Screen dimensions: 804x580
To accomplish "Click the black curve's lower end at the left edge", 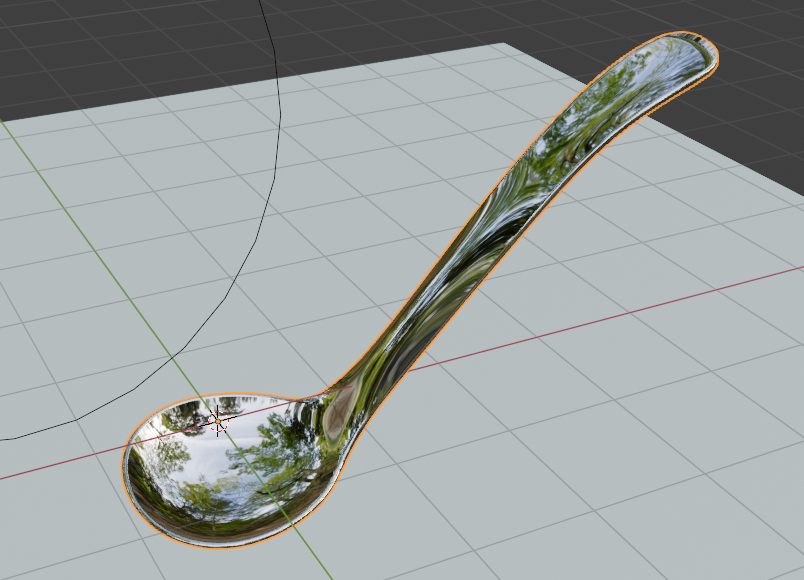I will (x=6, y=438).
